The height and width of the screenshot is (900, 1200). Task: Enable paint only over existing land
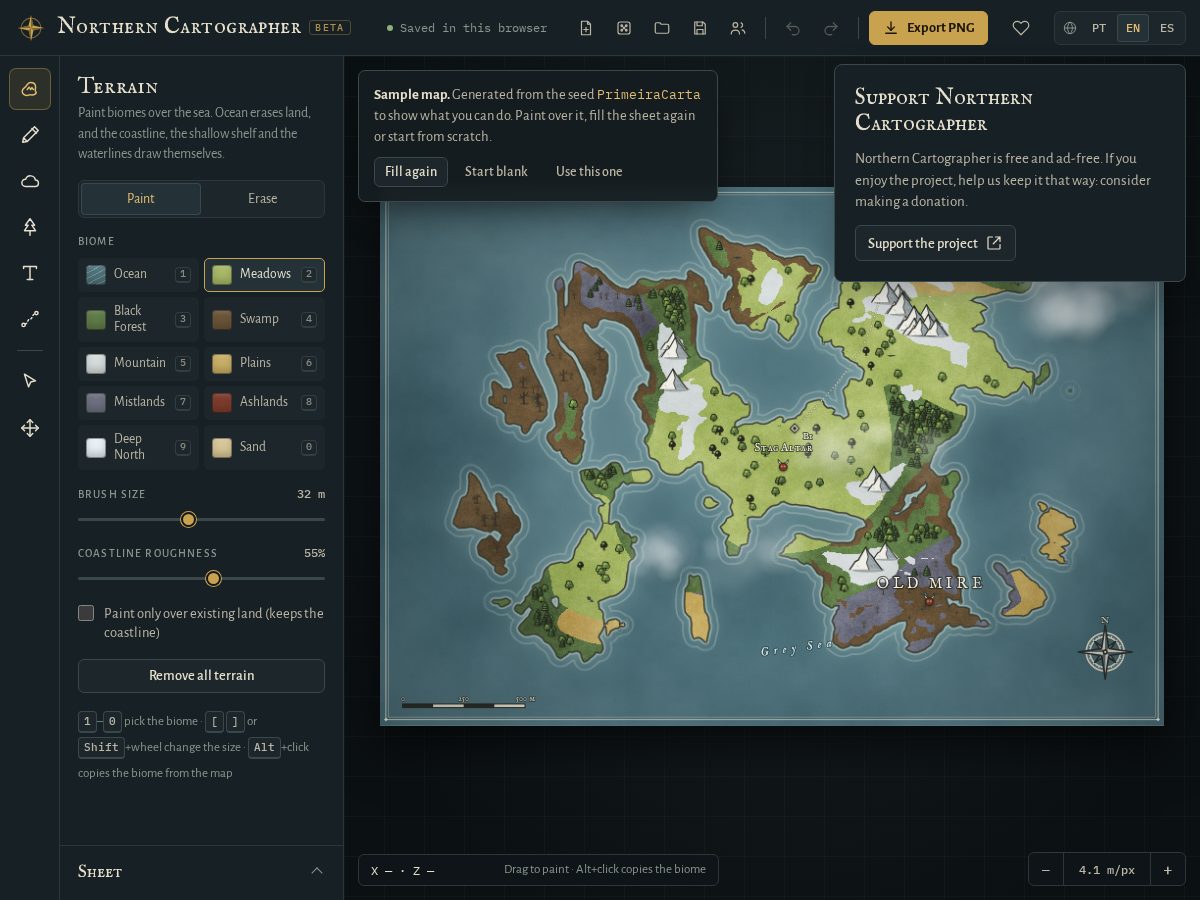coord(86,613)
